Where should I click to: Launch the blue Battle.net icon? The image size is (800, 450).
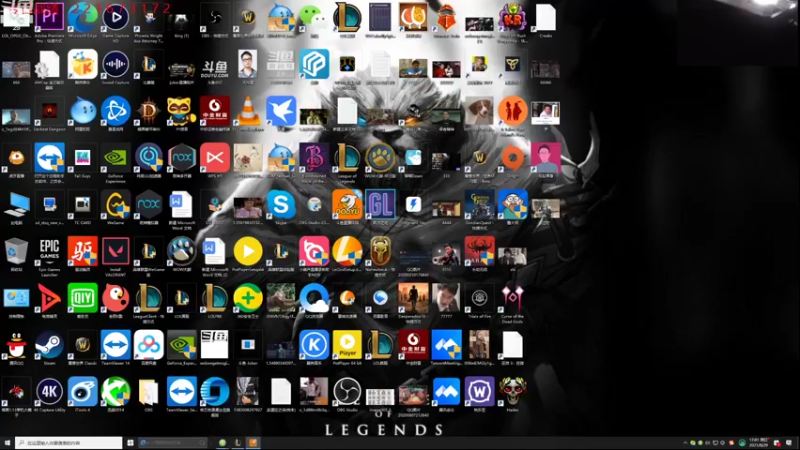(x=116, y=111)
